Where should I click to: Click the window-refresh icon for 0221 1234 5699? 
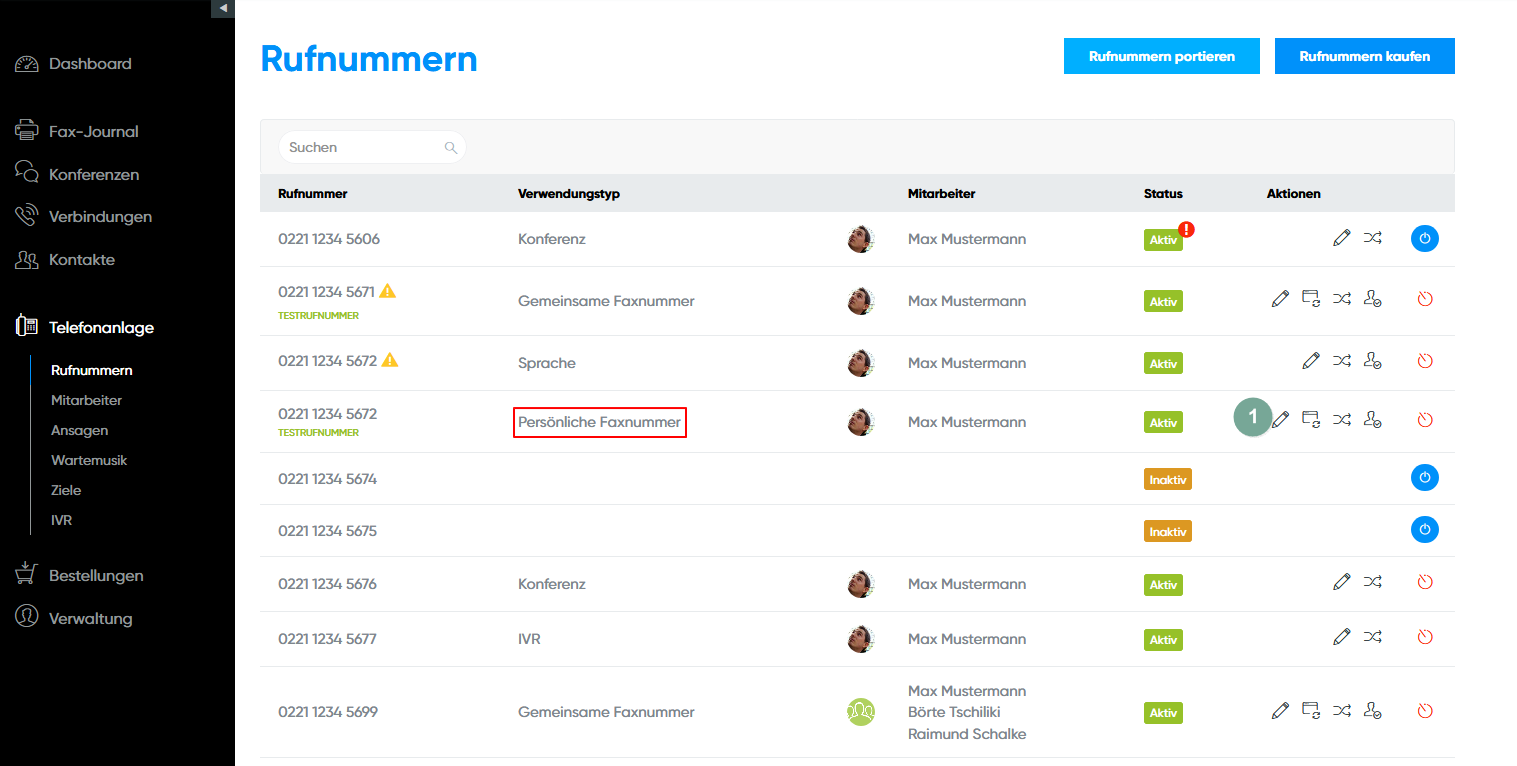click(x=1310, y=710)
